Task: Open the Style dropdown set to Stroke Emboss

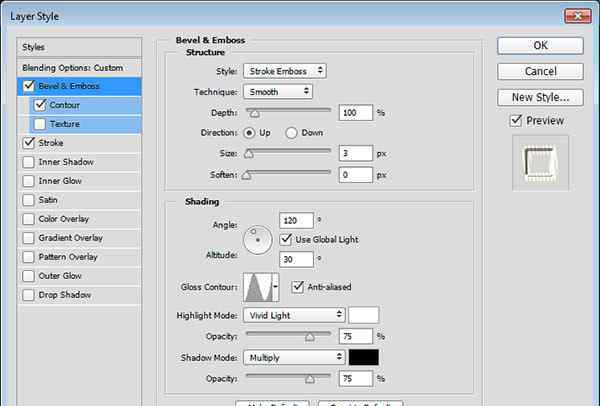Action: 285,71
